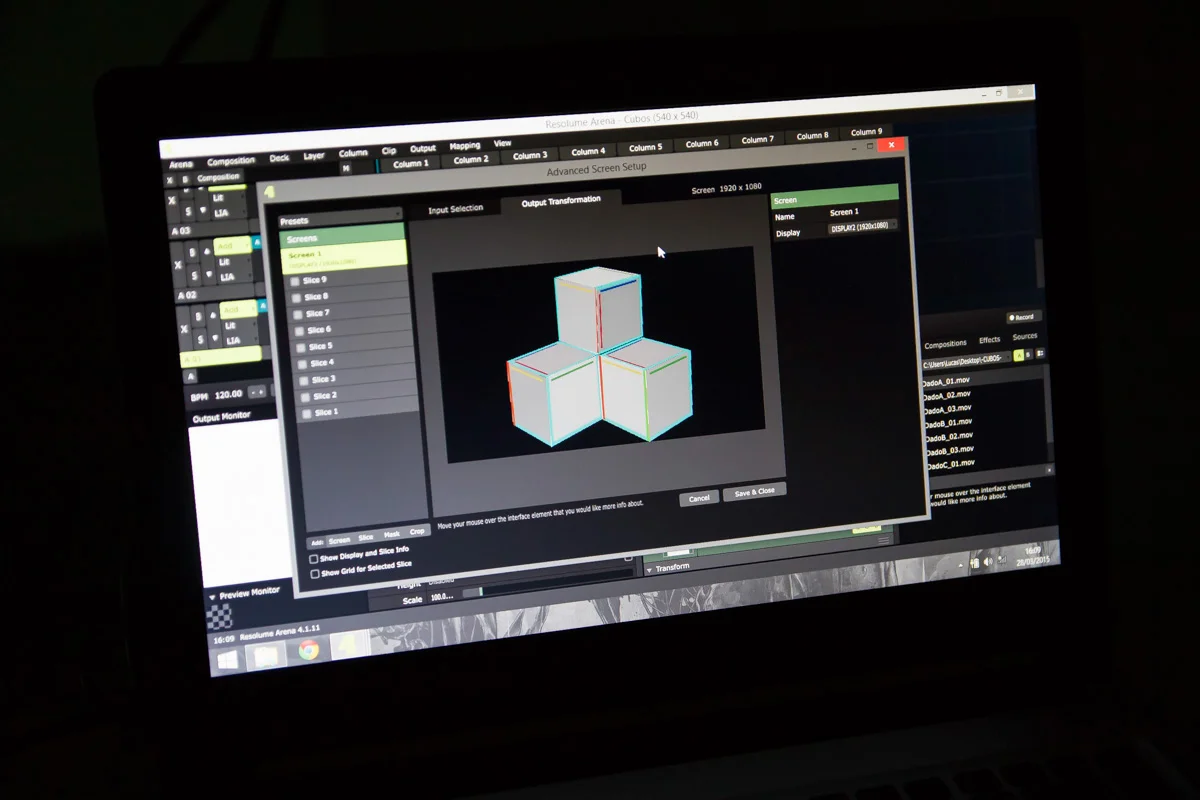Tick the Slice 7 checkbox
The width and height of the screenshot is (1200, 800).
(x=298, y=314)
